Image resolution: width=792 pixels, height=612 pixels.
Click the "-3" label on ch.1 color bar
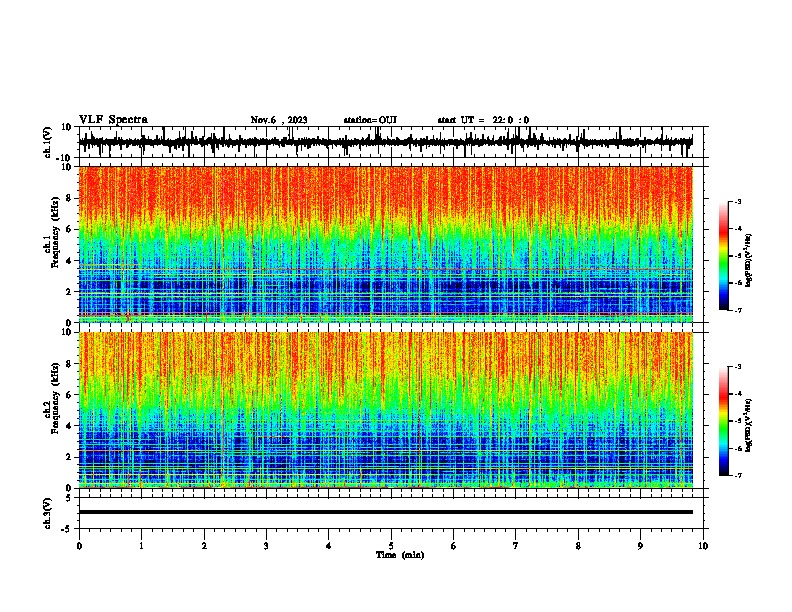(737, 201)
